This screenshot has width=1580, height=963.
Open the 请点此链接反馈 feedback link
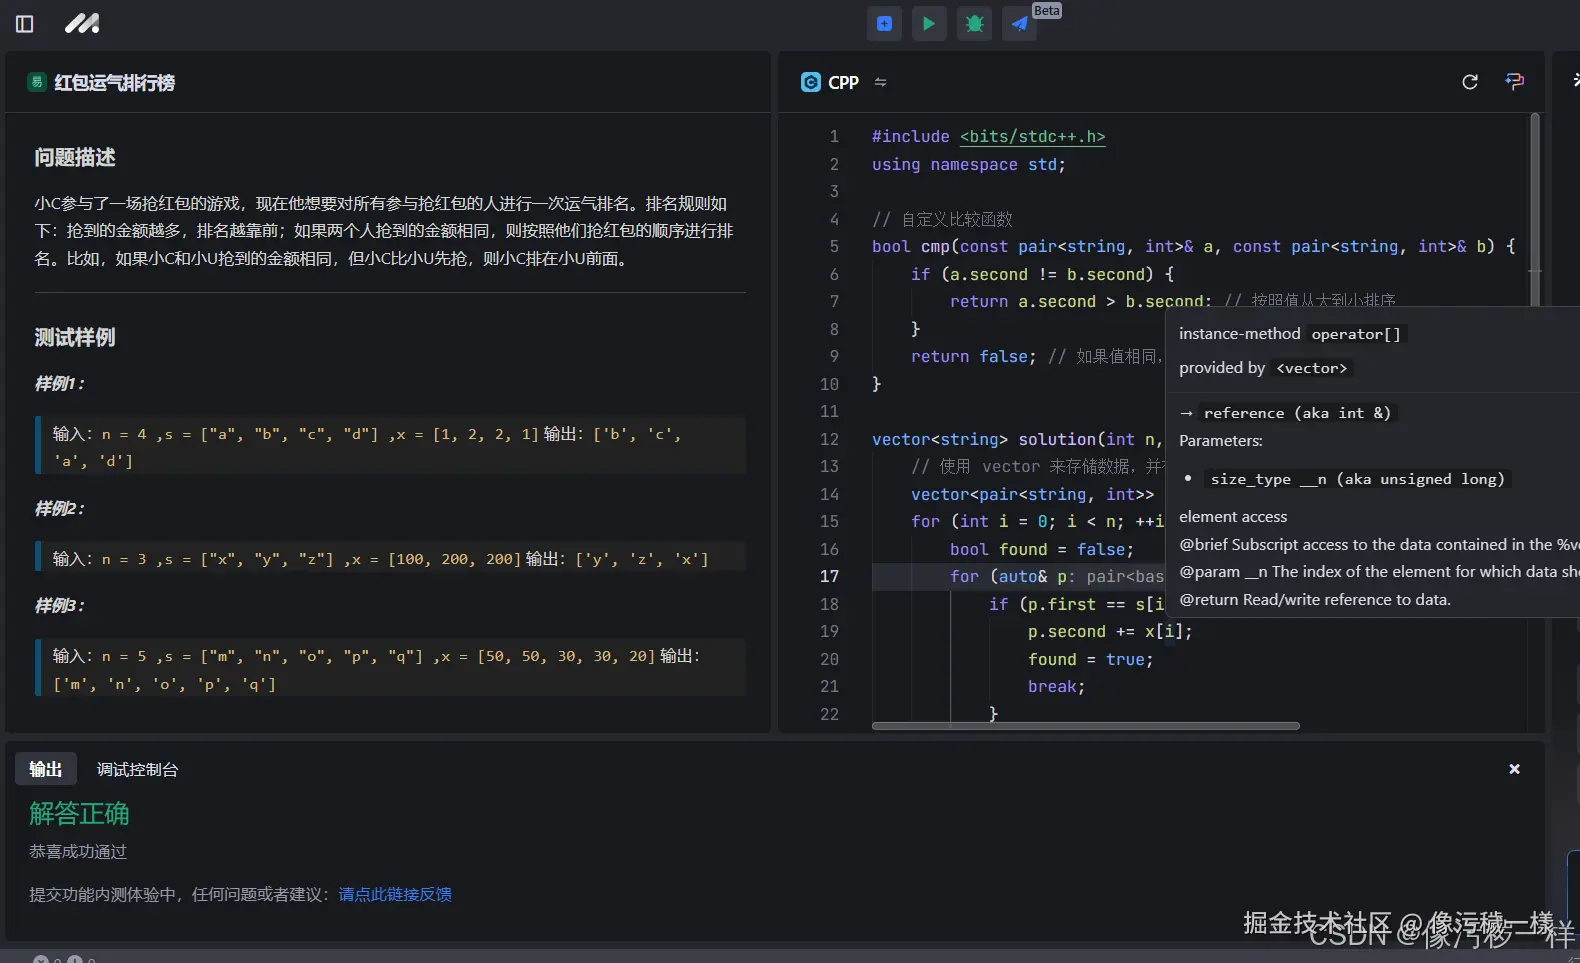pos(395,894)
